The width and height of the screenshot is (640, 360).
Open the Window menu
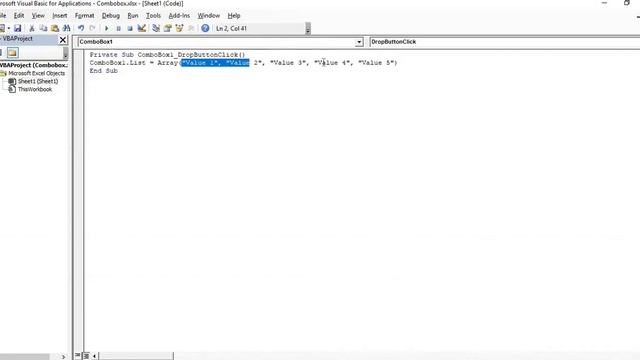209,16
